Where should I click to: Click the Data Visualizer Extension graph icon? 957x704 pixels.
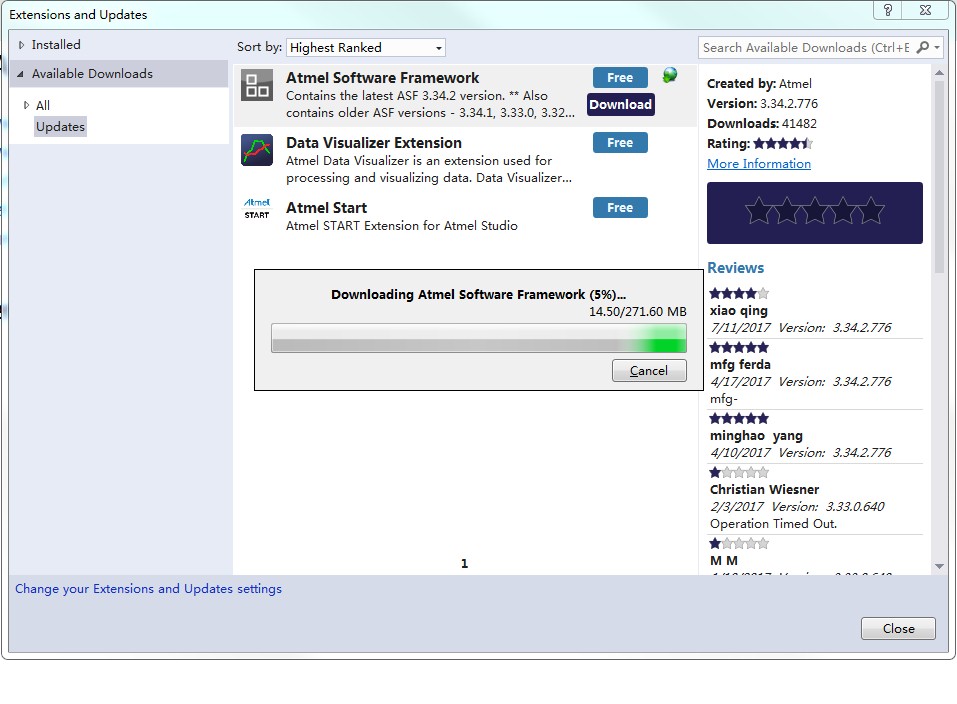[x=257, y=150]
